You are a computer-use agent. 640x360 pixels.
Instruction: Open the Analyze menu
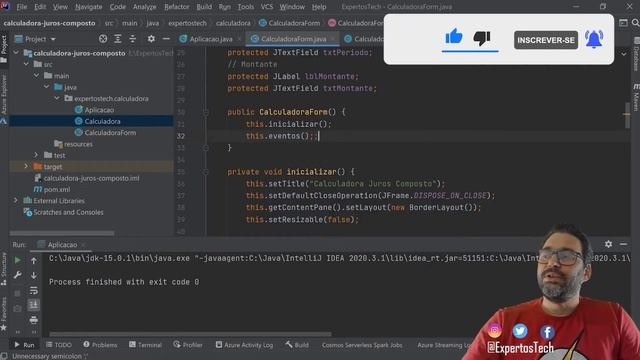[x=144, y=7]
